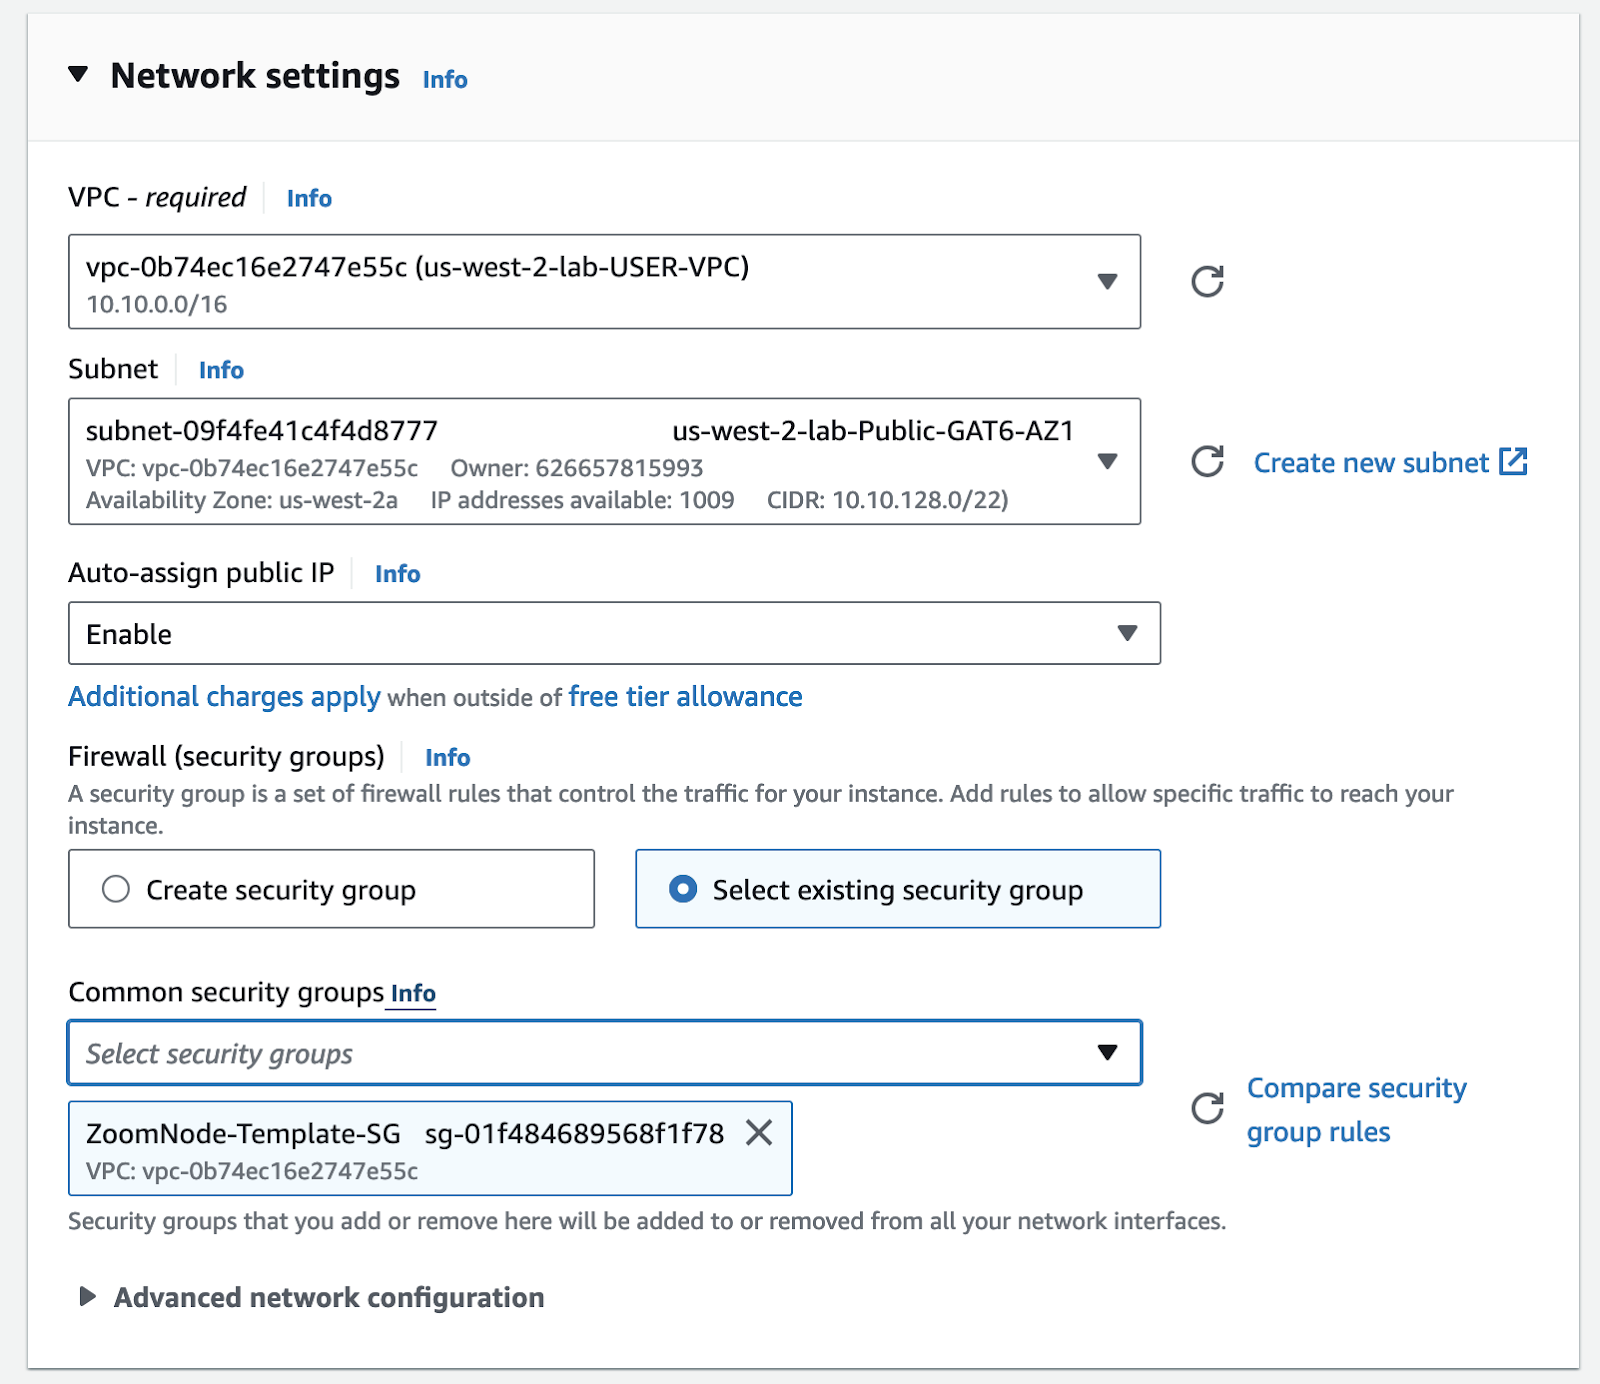
Task: Collapse the Network settings section
Action: [x=78, y=75]
